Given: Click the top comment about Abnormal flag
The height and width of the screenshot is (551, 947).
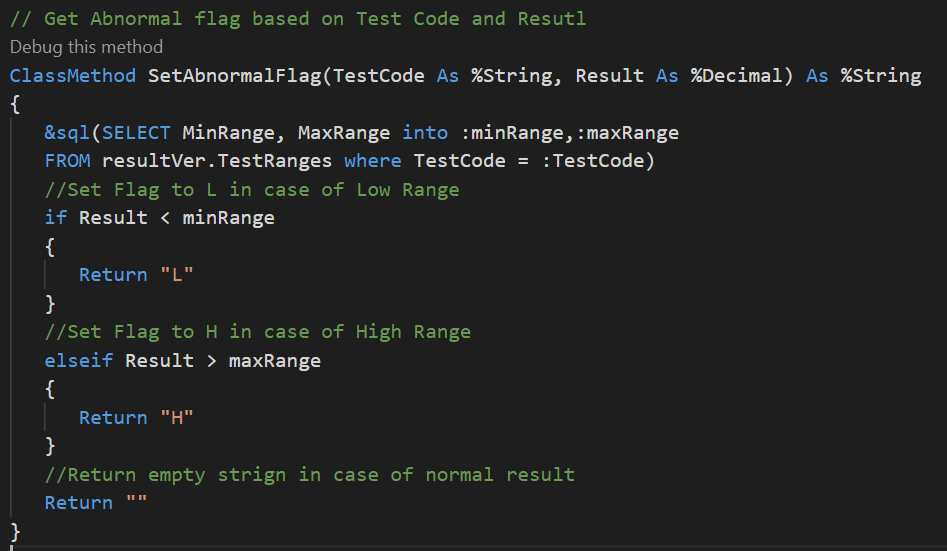Looking at the screenshot, I should point(297,19).
